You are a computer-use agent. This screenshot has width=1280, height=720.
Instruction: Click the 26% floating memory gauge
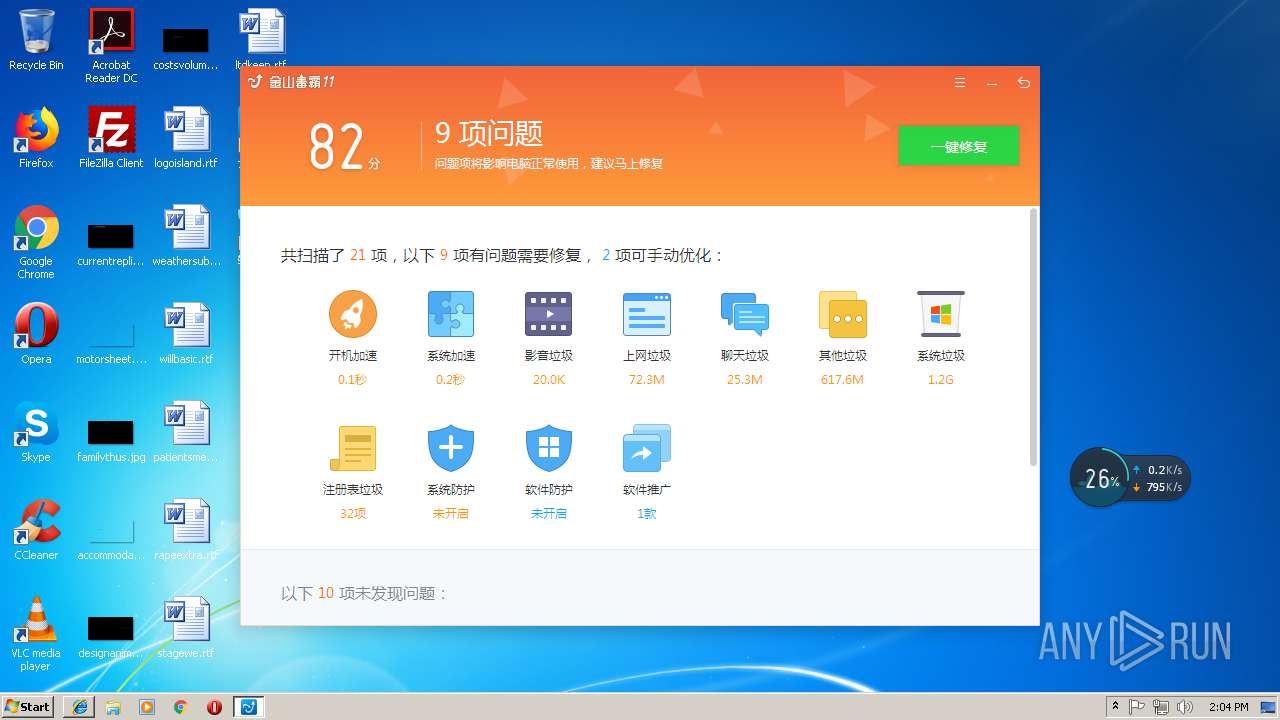pos(1099,478)
